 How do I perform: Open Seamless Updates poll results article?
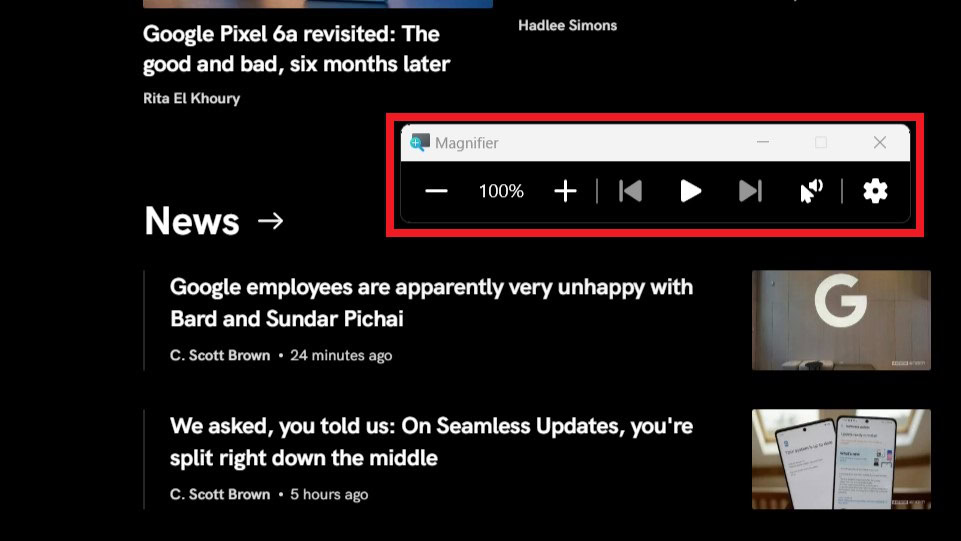(431, 442)
